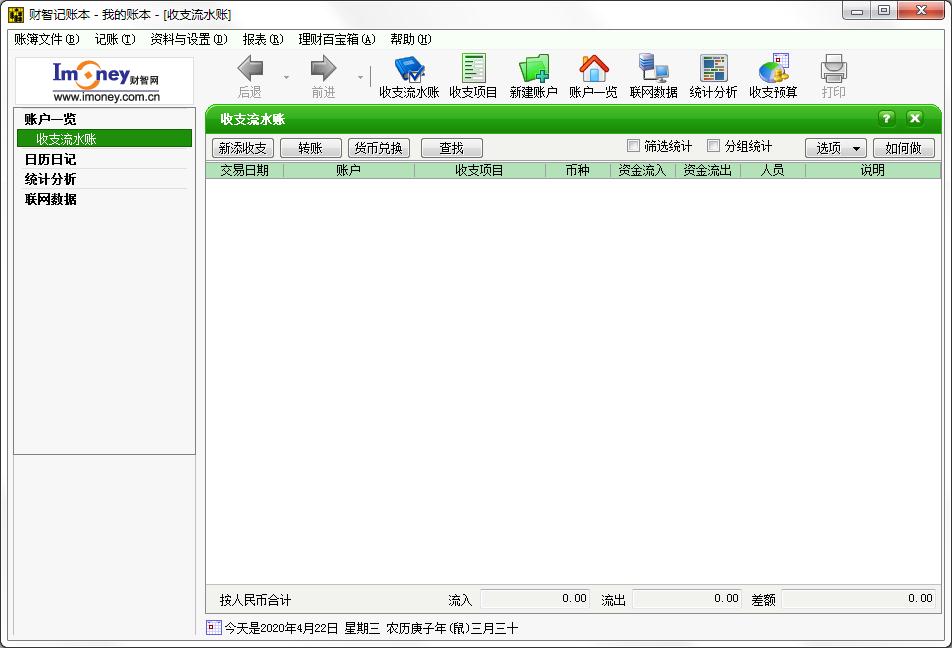Select 日历日记 in the sidebar
Screen dimensions: 952x648
click(x=50, y=159)
